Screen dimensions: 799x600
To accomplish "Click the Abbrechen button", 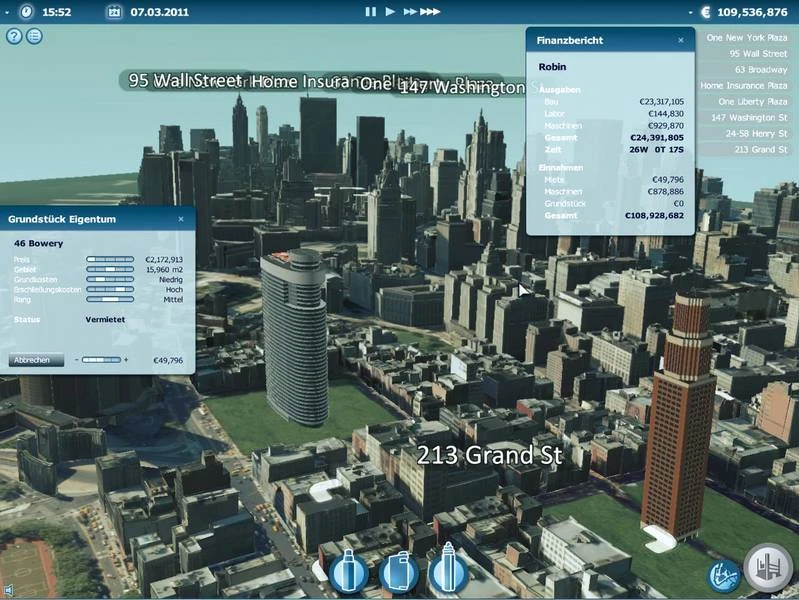I will pos(36,360).
